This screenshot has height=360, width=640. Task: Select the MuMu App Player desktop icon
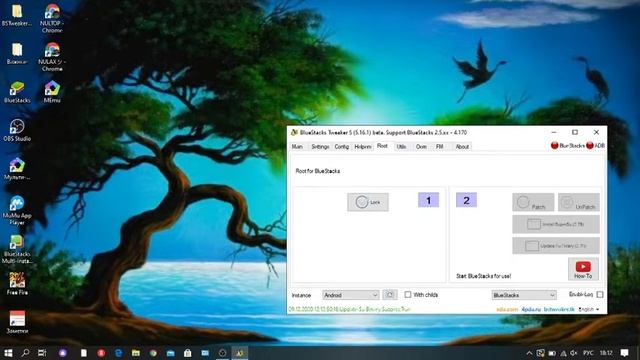[x=17, y=211]
